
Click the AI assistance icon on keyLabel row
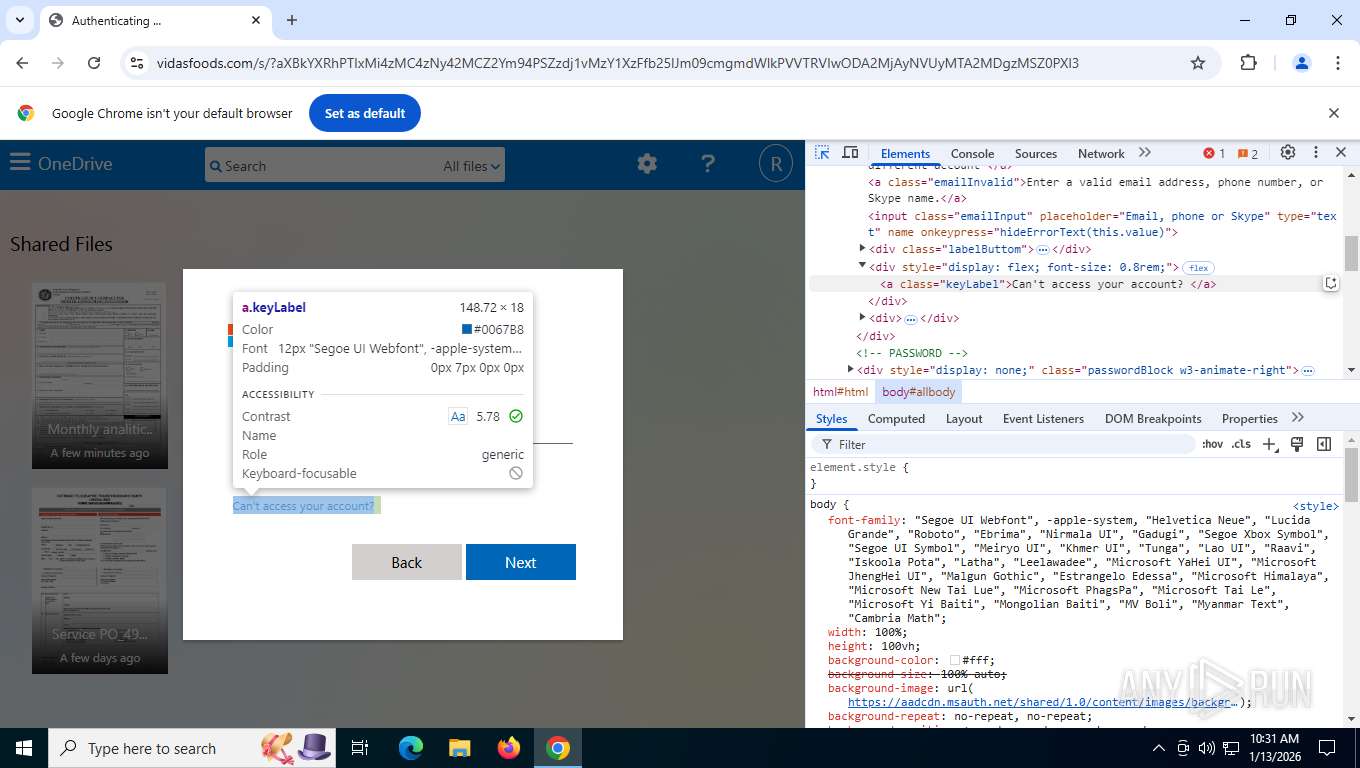pos(1331,284)
